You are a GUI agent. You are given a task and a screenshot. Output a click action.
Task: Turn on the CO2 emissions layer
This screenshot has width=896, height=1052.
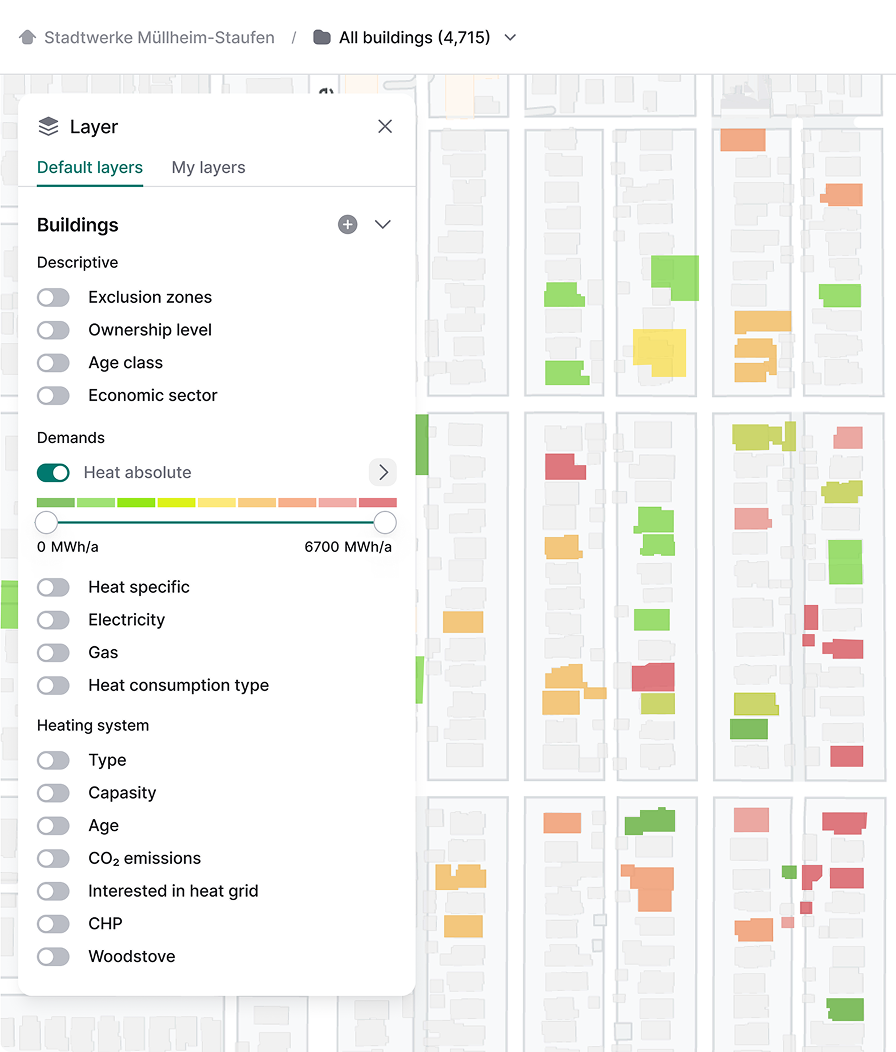pos(53,858)
